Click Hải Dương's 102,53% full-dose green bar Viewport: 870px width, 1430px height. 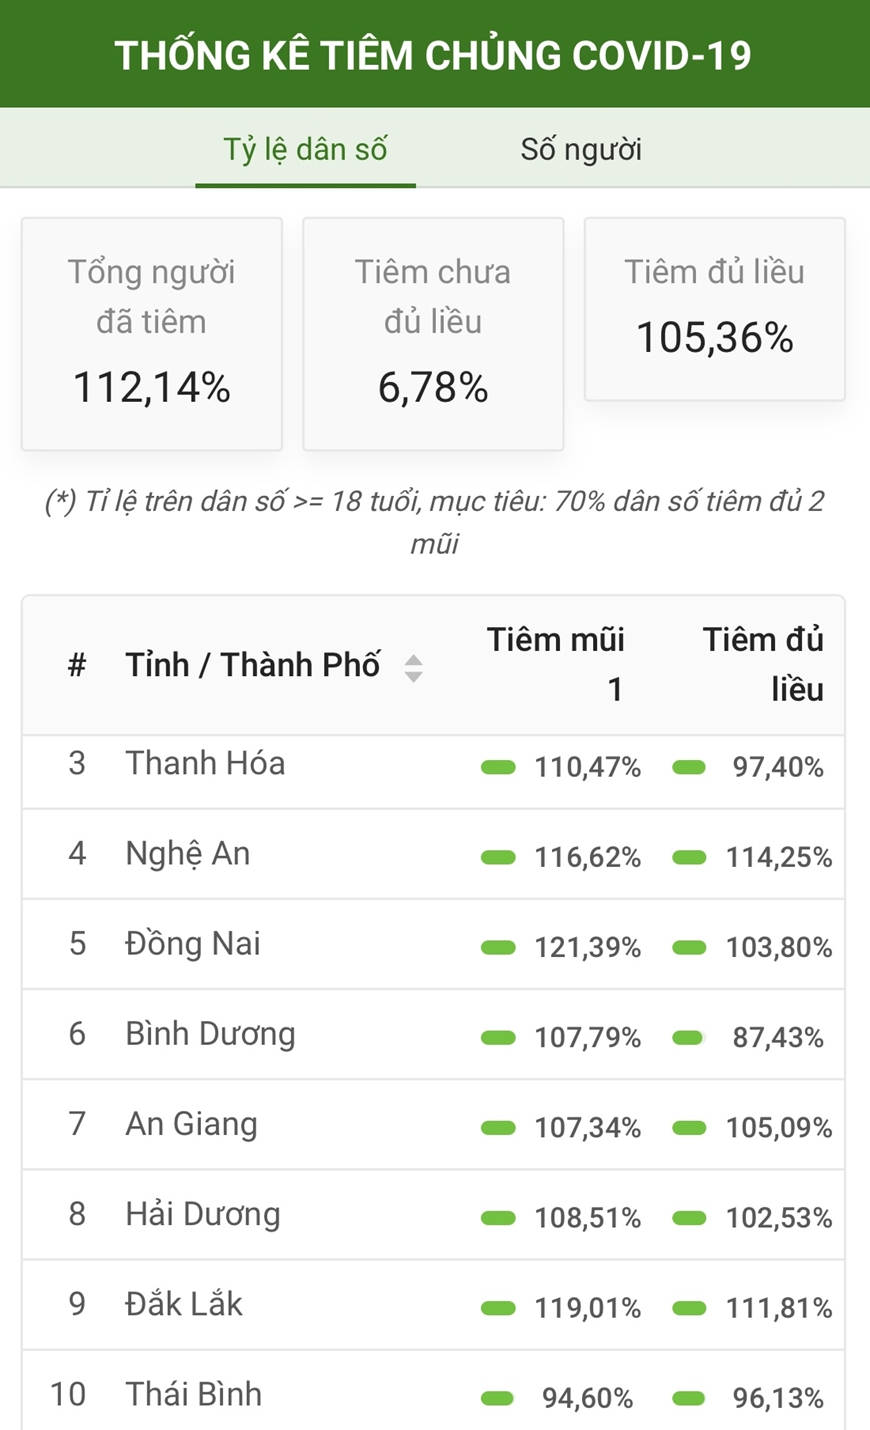[689, 1218]
